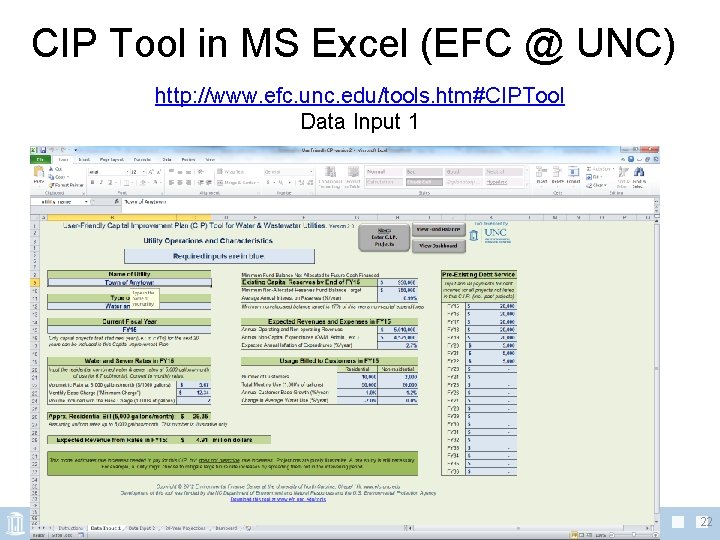Viewport: 720px width, 540px height.
Task: Open the Dashboard sheet tab
Action: (226, 528)
